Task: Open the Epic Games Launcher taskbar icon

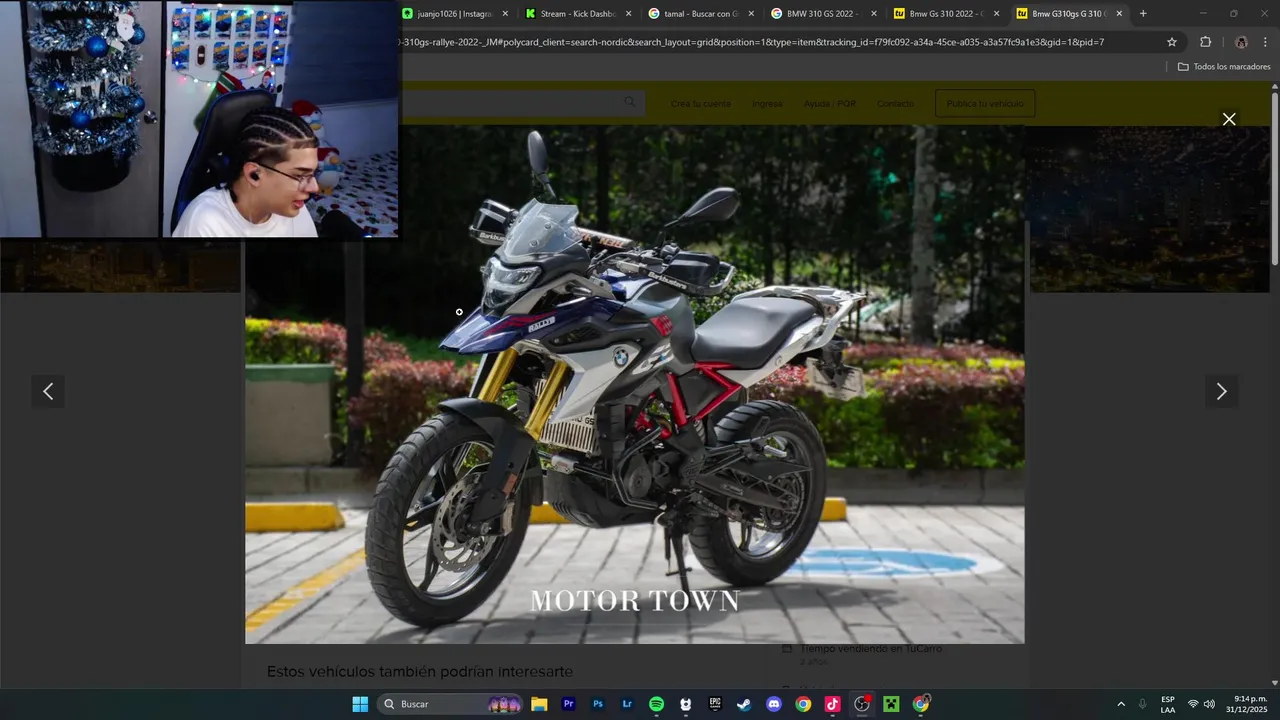Action: point(715,704)
